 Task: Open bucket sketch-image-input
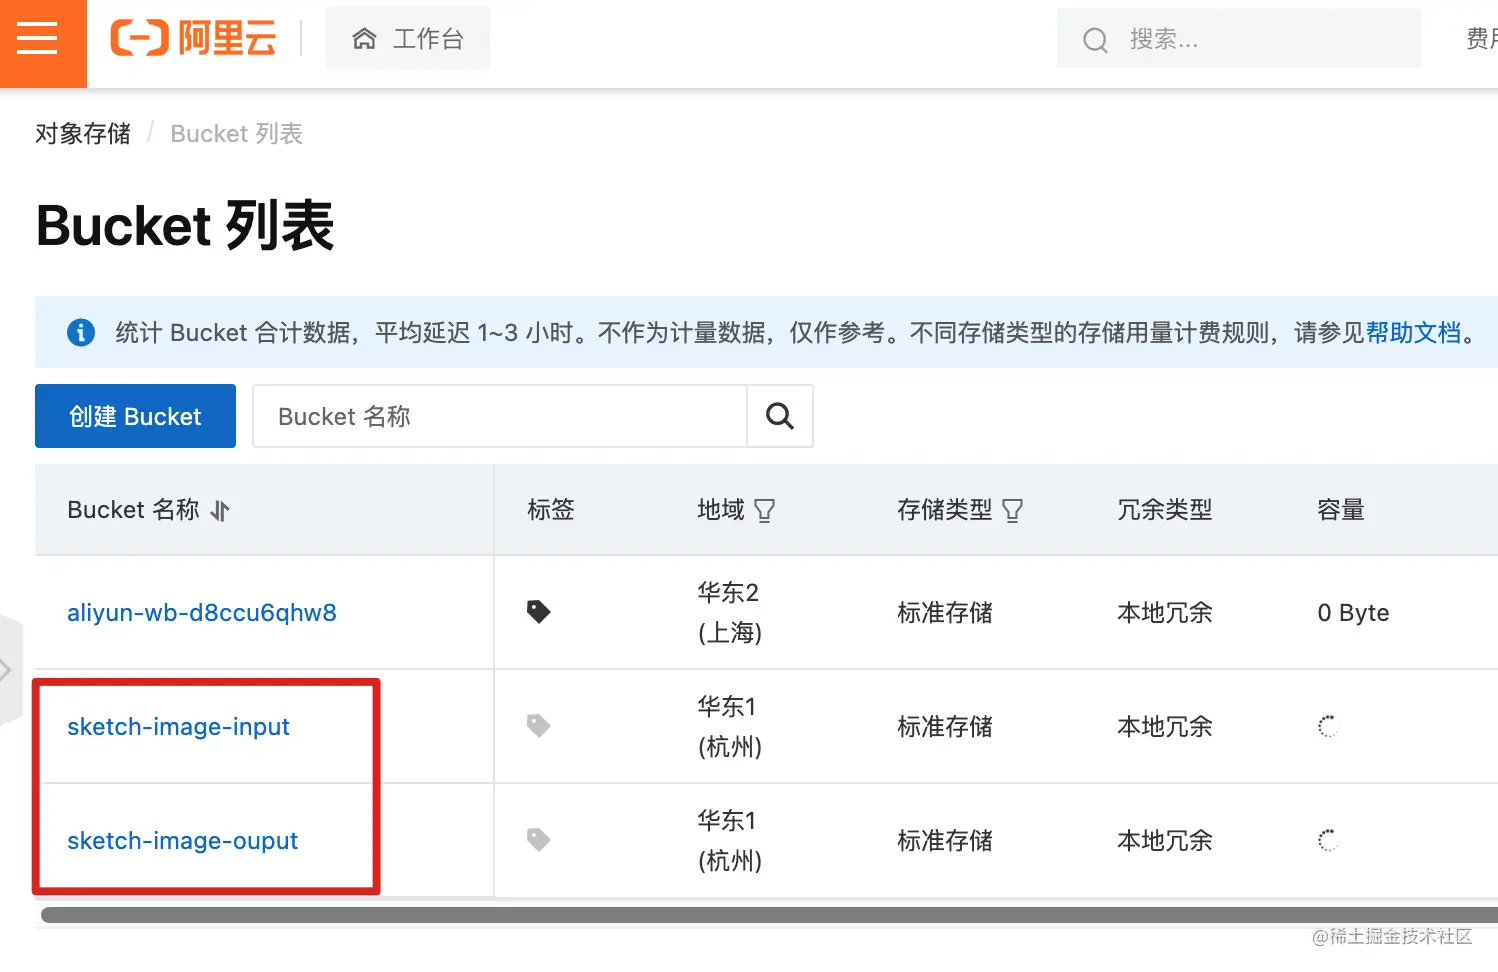click(178, 727)
